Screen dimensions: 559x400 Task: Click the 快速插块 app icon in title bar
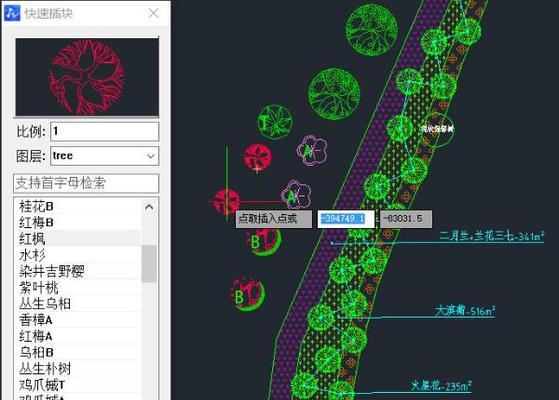[12, 14]
